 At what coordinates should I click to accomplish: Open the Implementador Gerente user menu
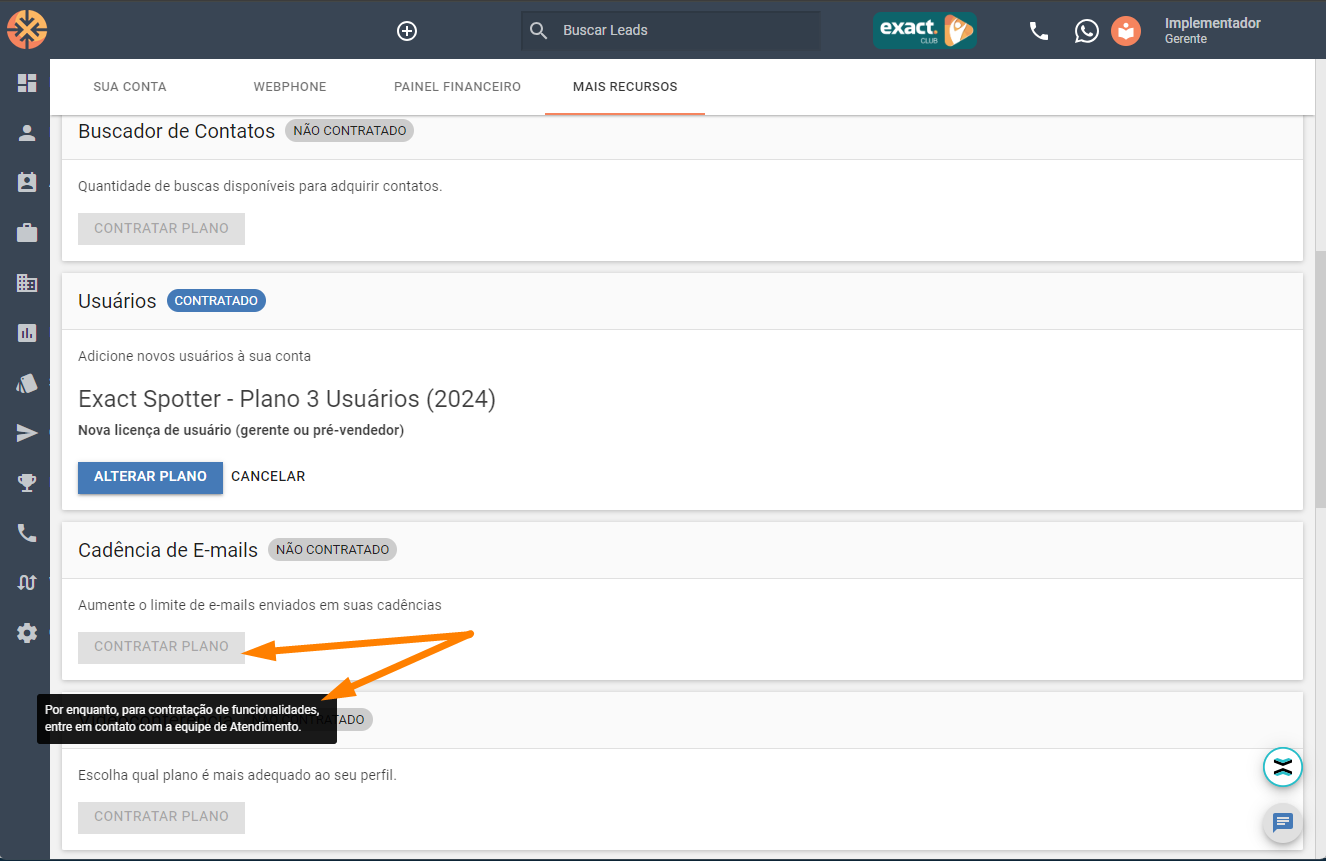(1212, 30)
